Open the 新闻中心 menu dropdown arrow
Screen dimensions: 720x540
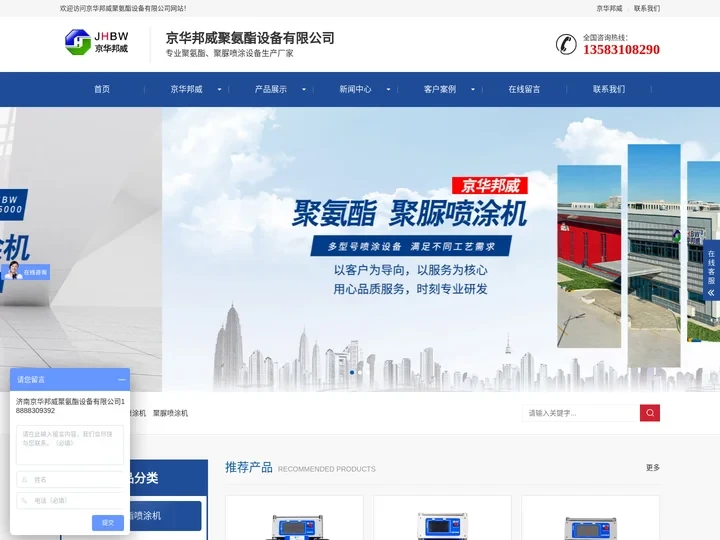(388, 89)
